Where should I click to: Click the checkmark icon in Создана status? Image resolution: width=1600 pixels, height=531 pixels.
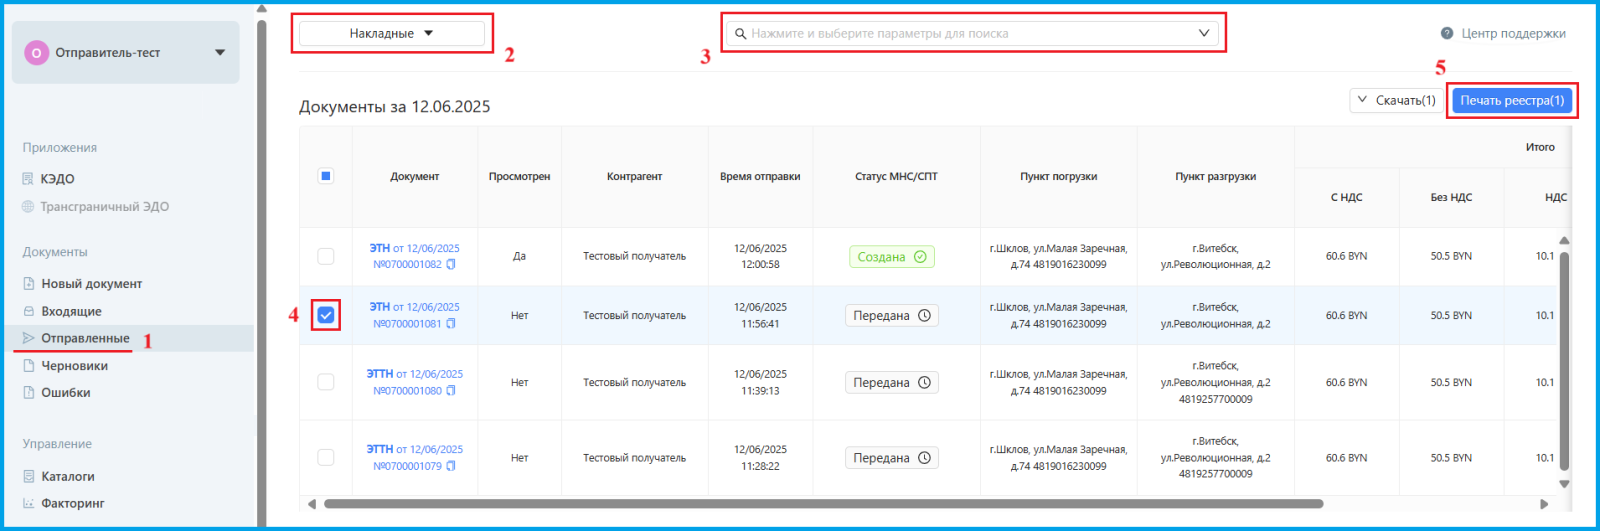tap(920, 257)
